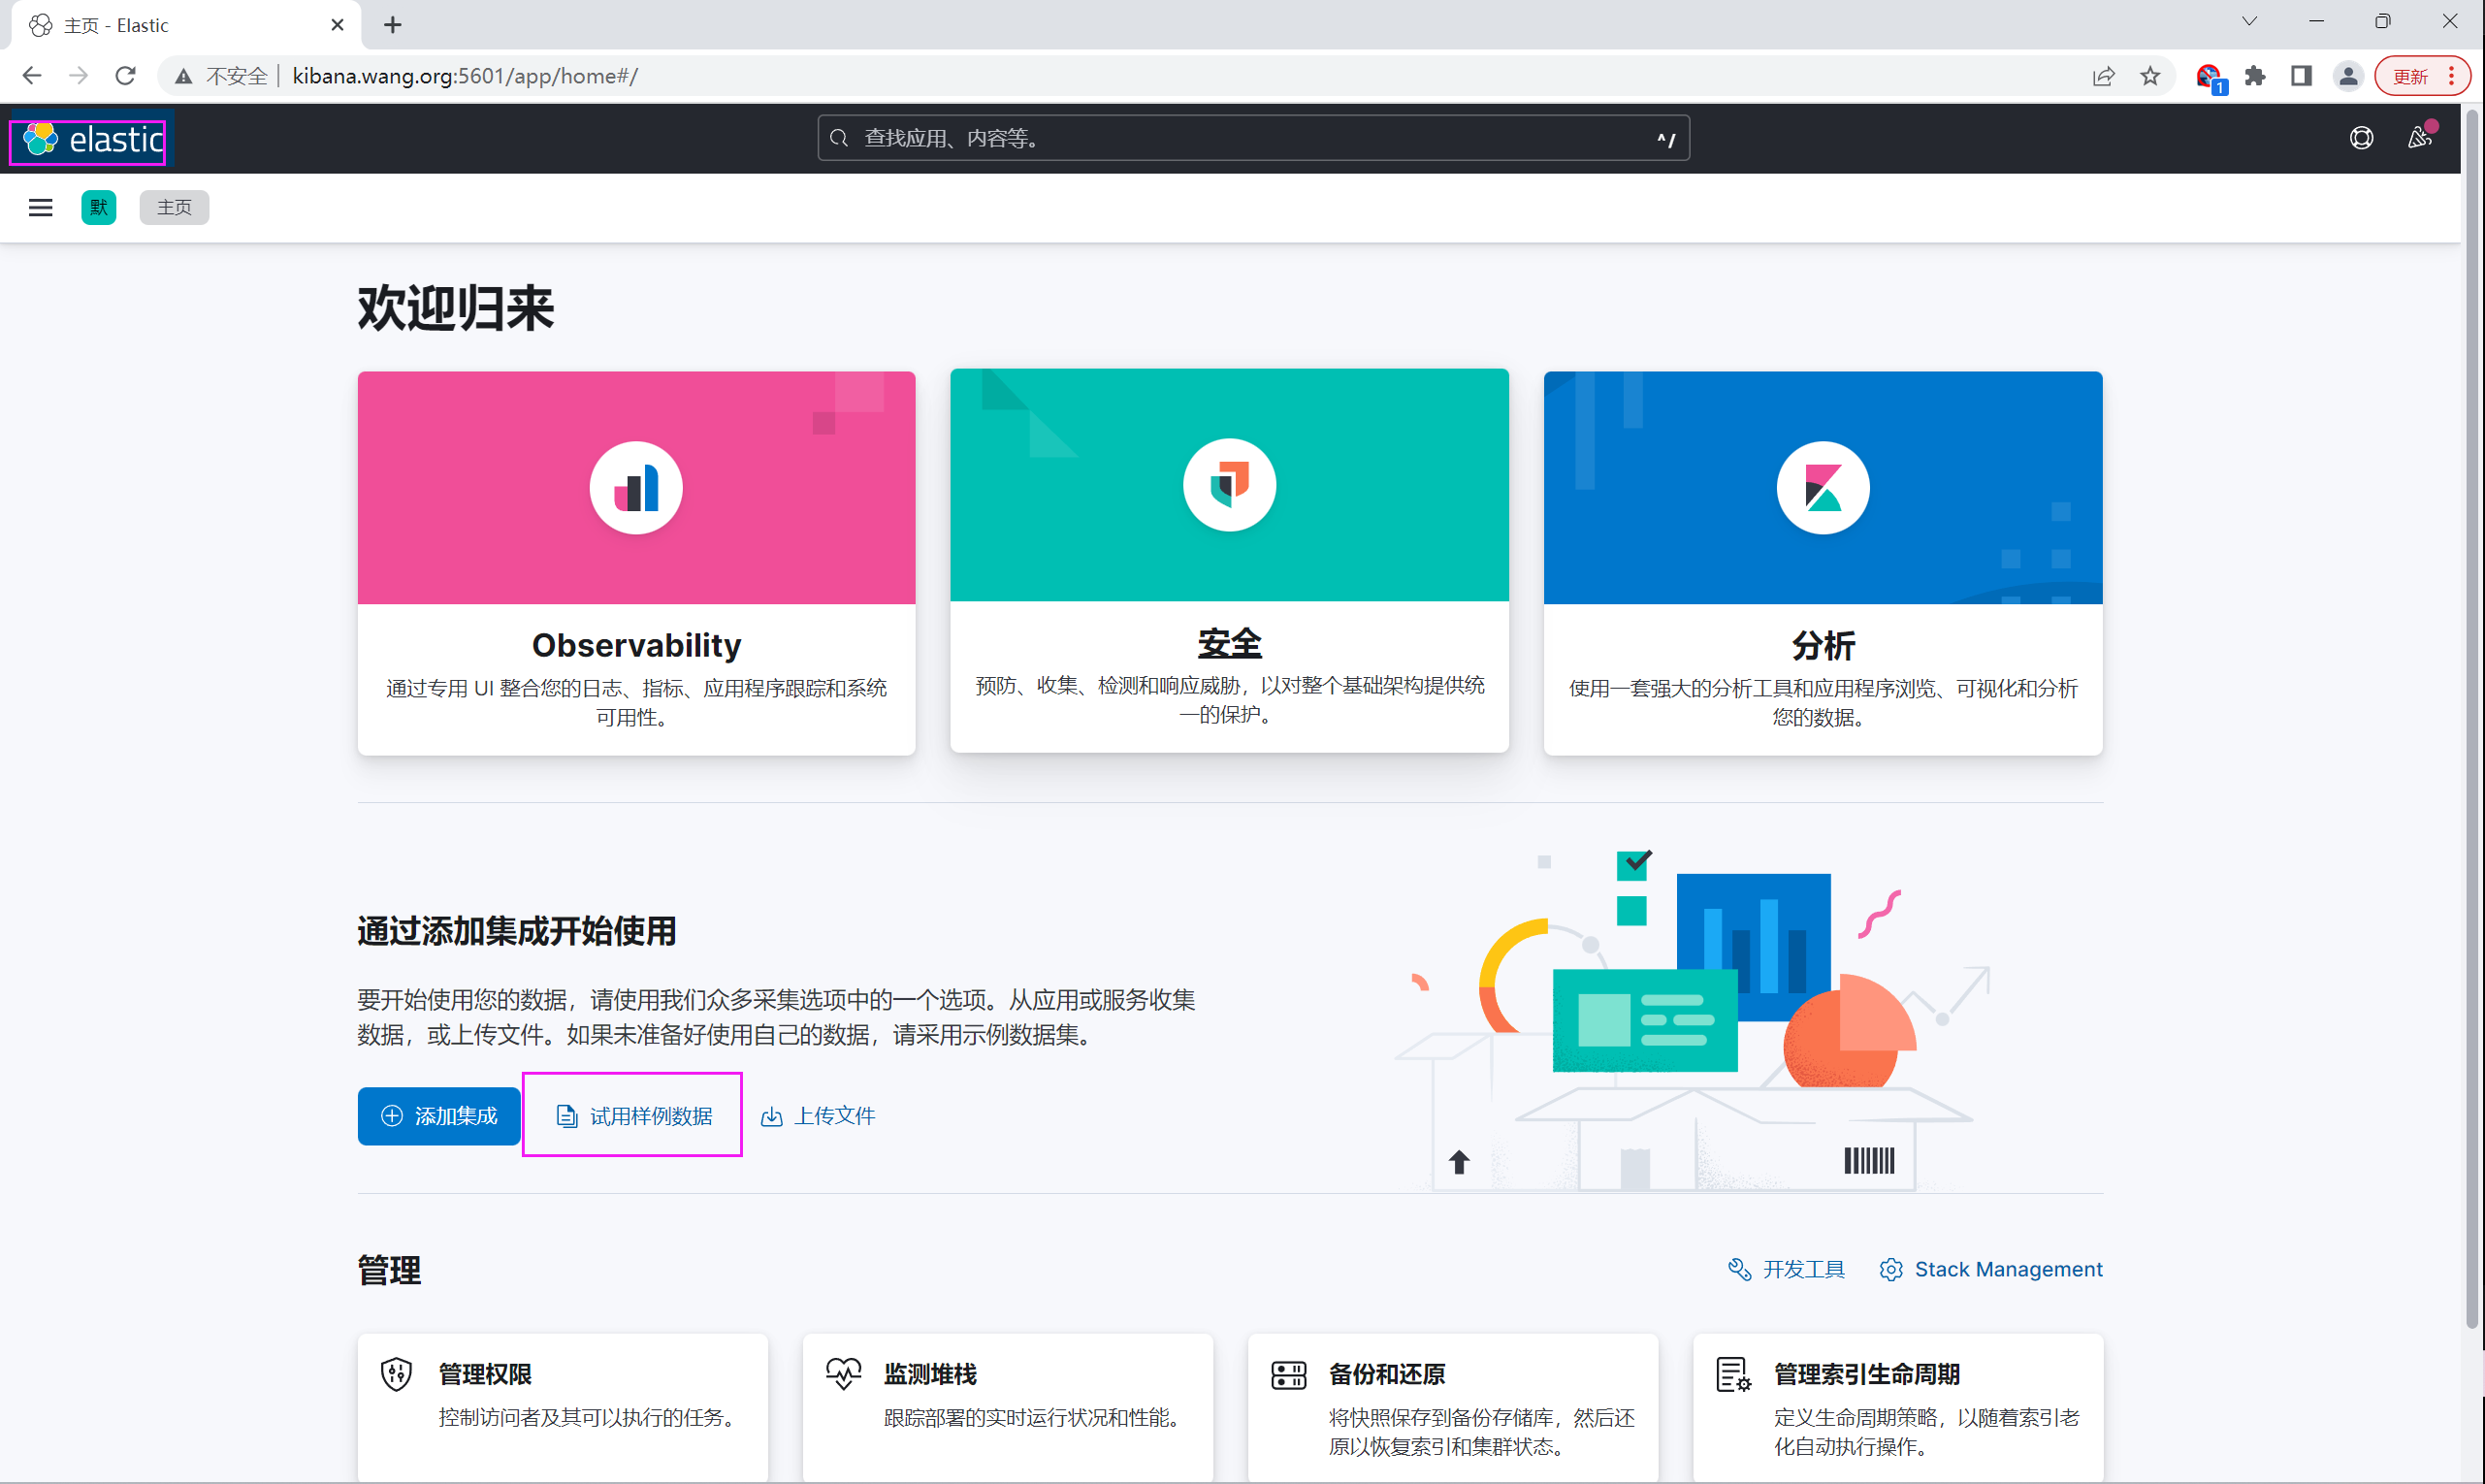Viewport: 2485px width, 1484px height.
Task: Open the browser update menu
Action: point(2421,76)
